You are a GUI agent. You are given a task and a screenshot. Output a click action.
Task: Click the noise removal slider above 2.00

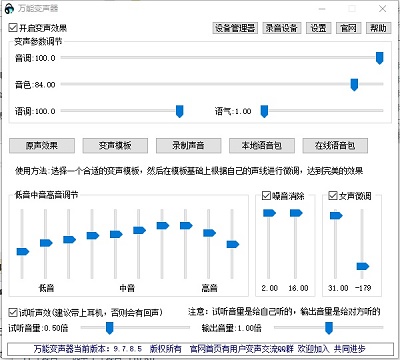[x=269, y=213]
